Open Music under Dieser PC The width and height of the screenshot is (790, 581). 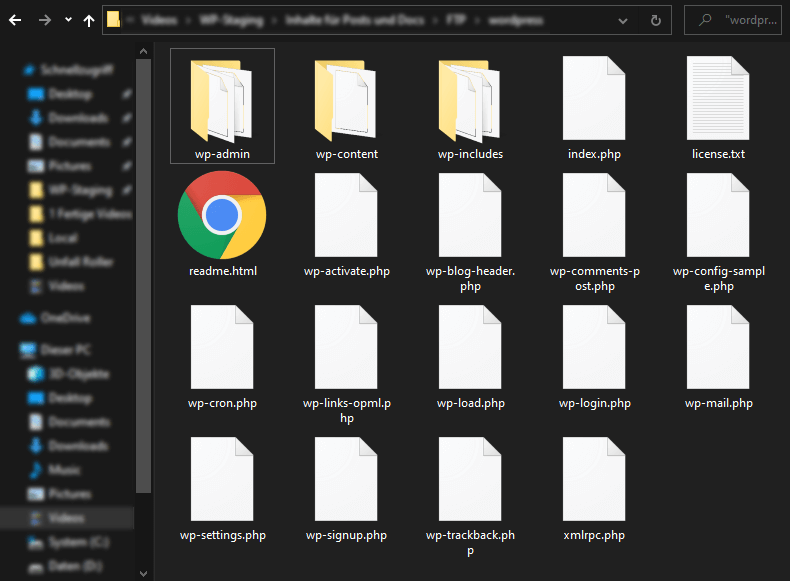click(54, 470)
